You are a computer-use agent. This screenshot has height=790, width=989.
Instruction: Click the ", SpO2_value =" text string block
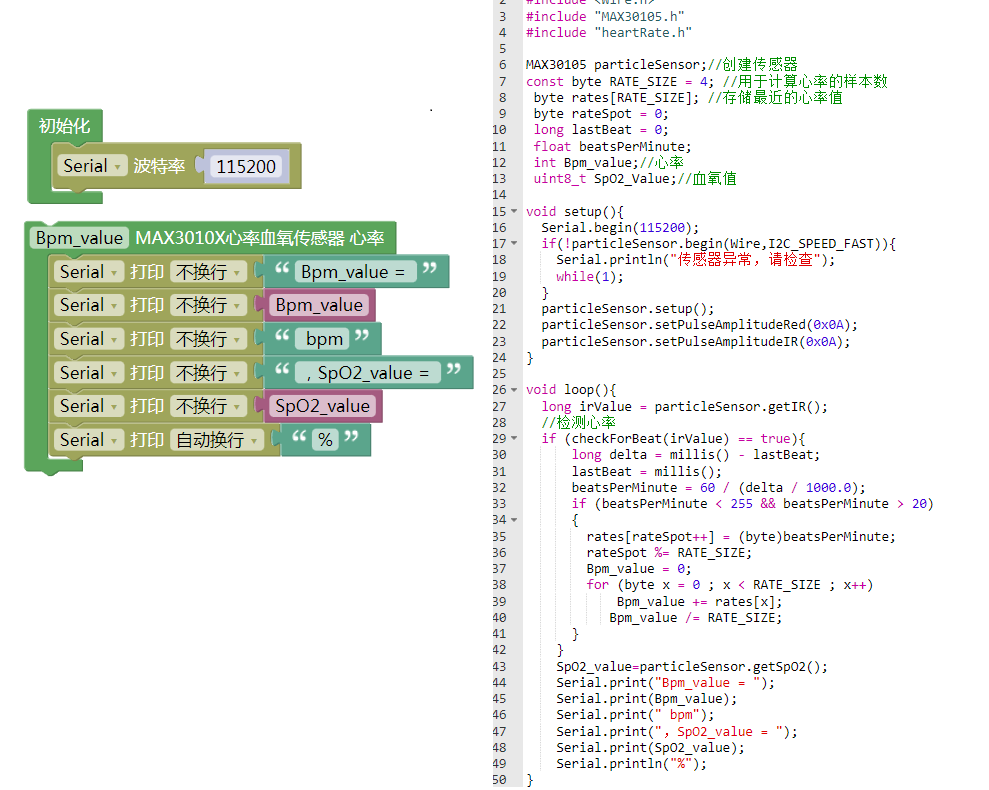pyautogui.click(x=368, y=373)
